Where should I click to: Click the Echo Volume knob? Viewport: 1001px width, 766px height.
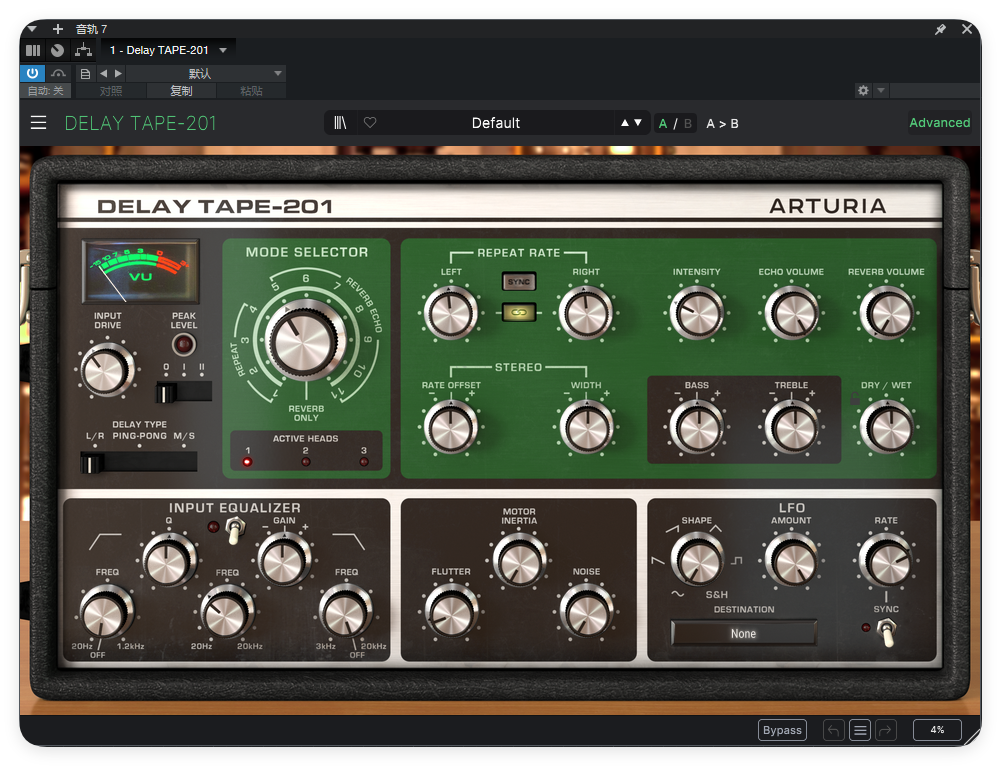tap(792, 313)
